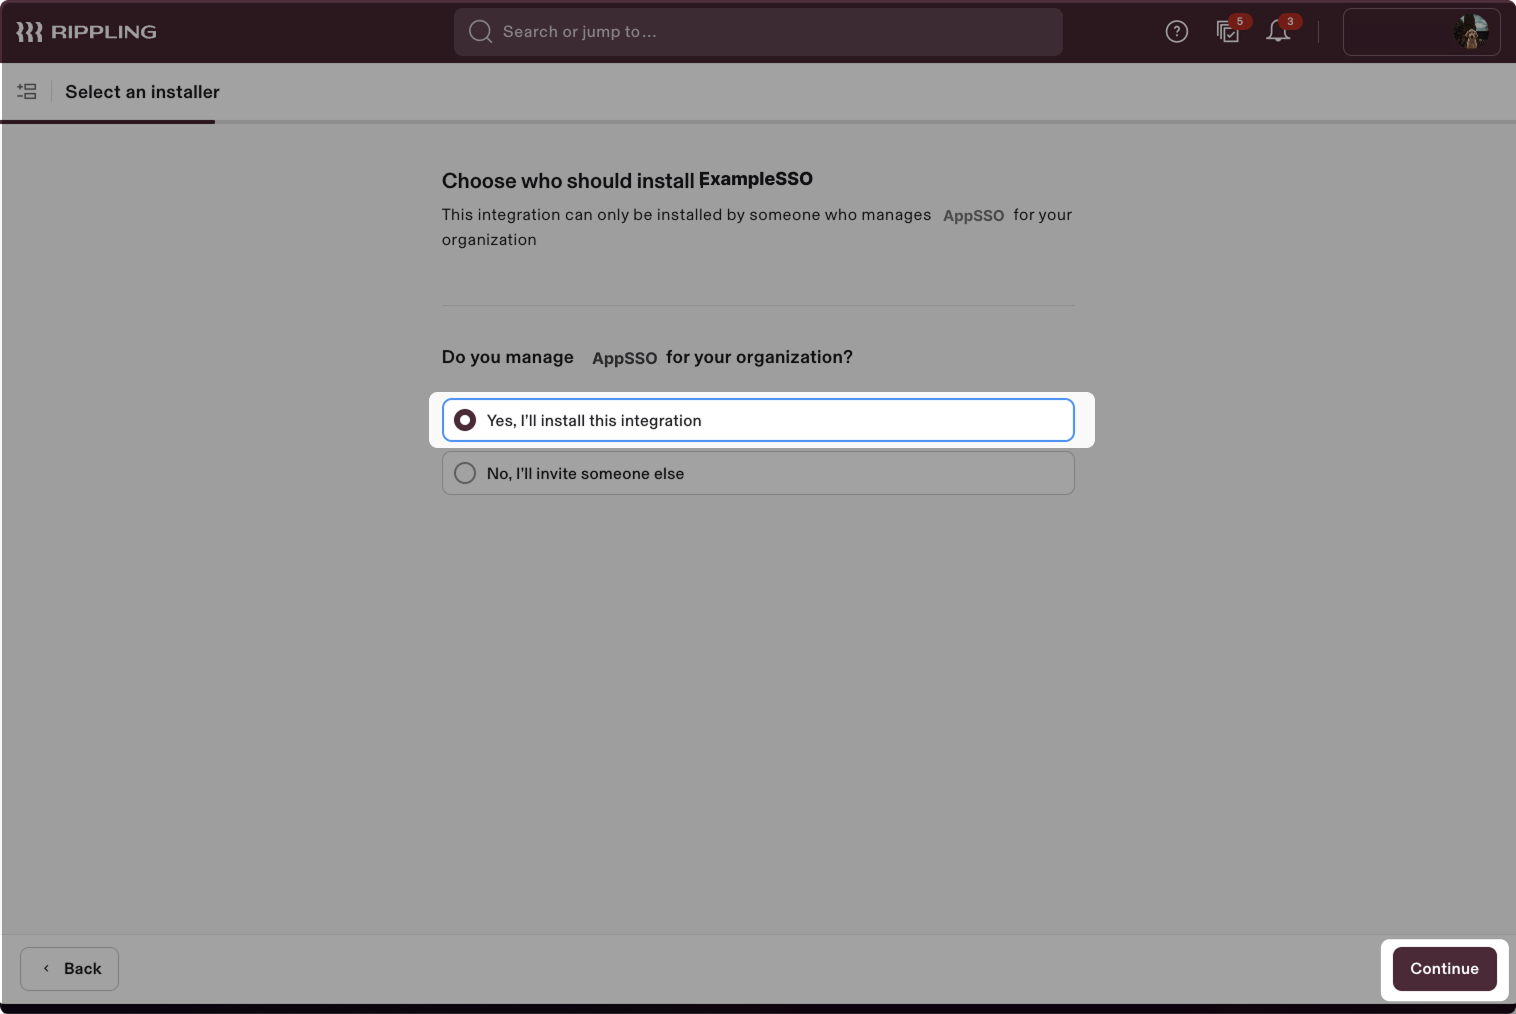Select the "No, I'll invite someone else" radio
The image size is (1516, 1014).
465,473
